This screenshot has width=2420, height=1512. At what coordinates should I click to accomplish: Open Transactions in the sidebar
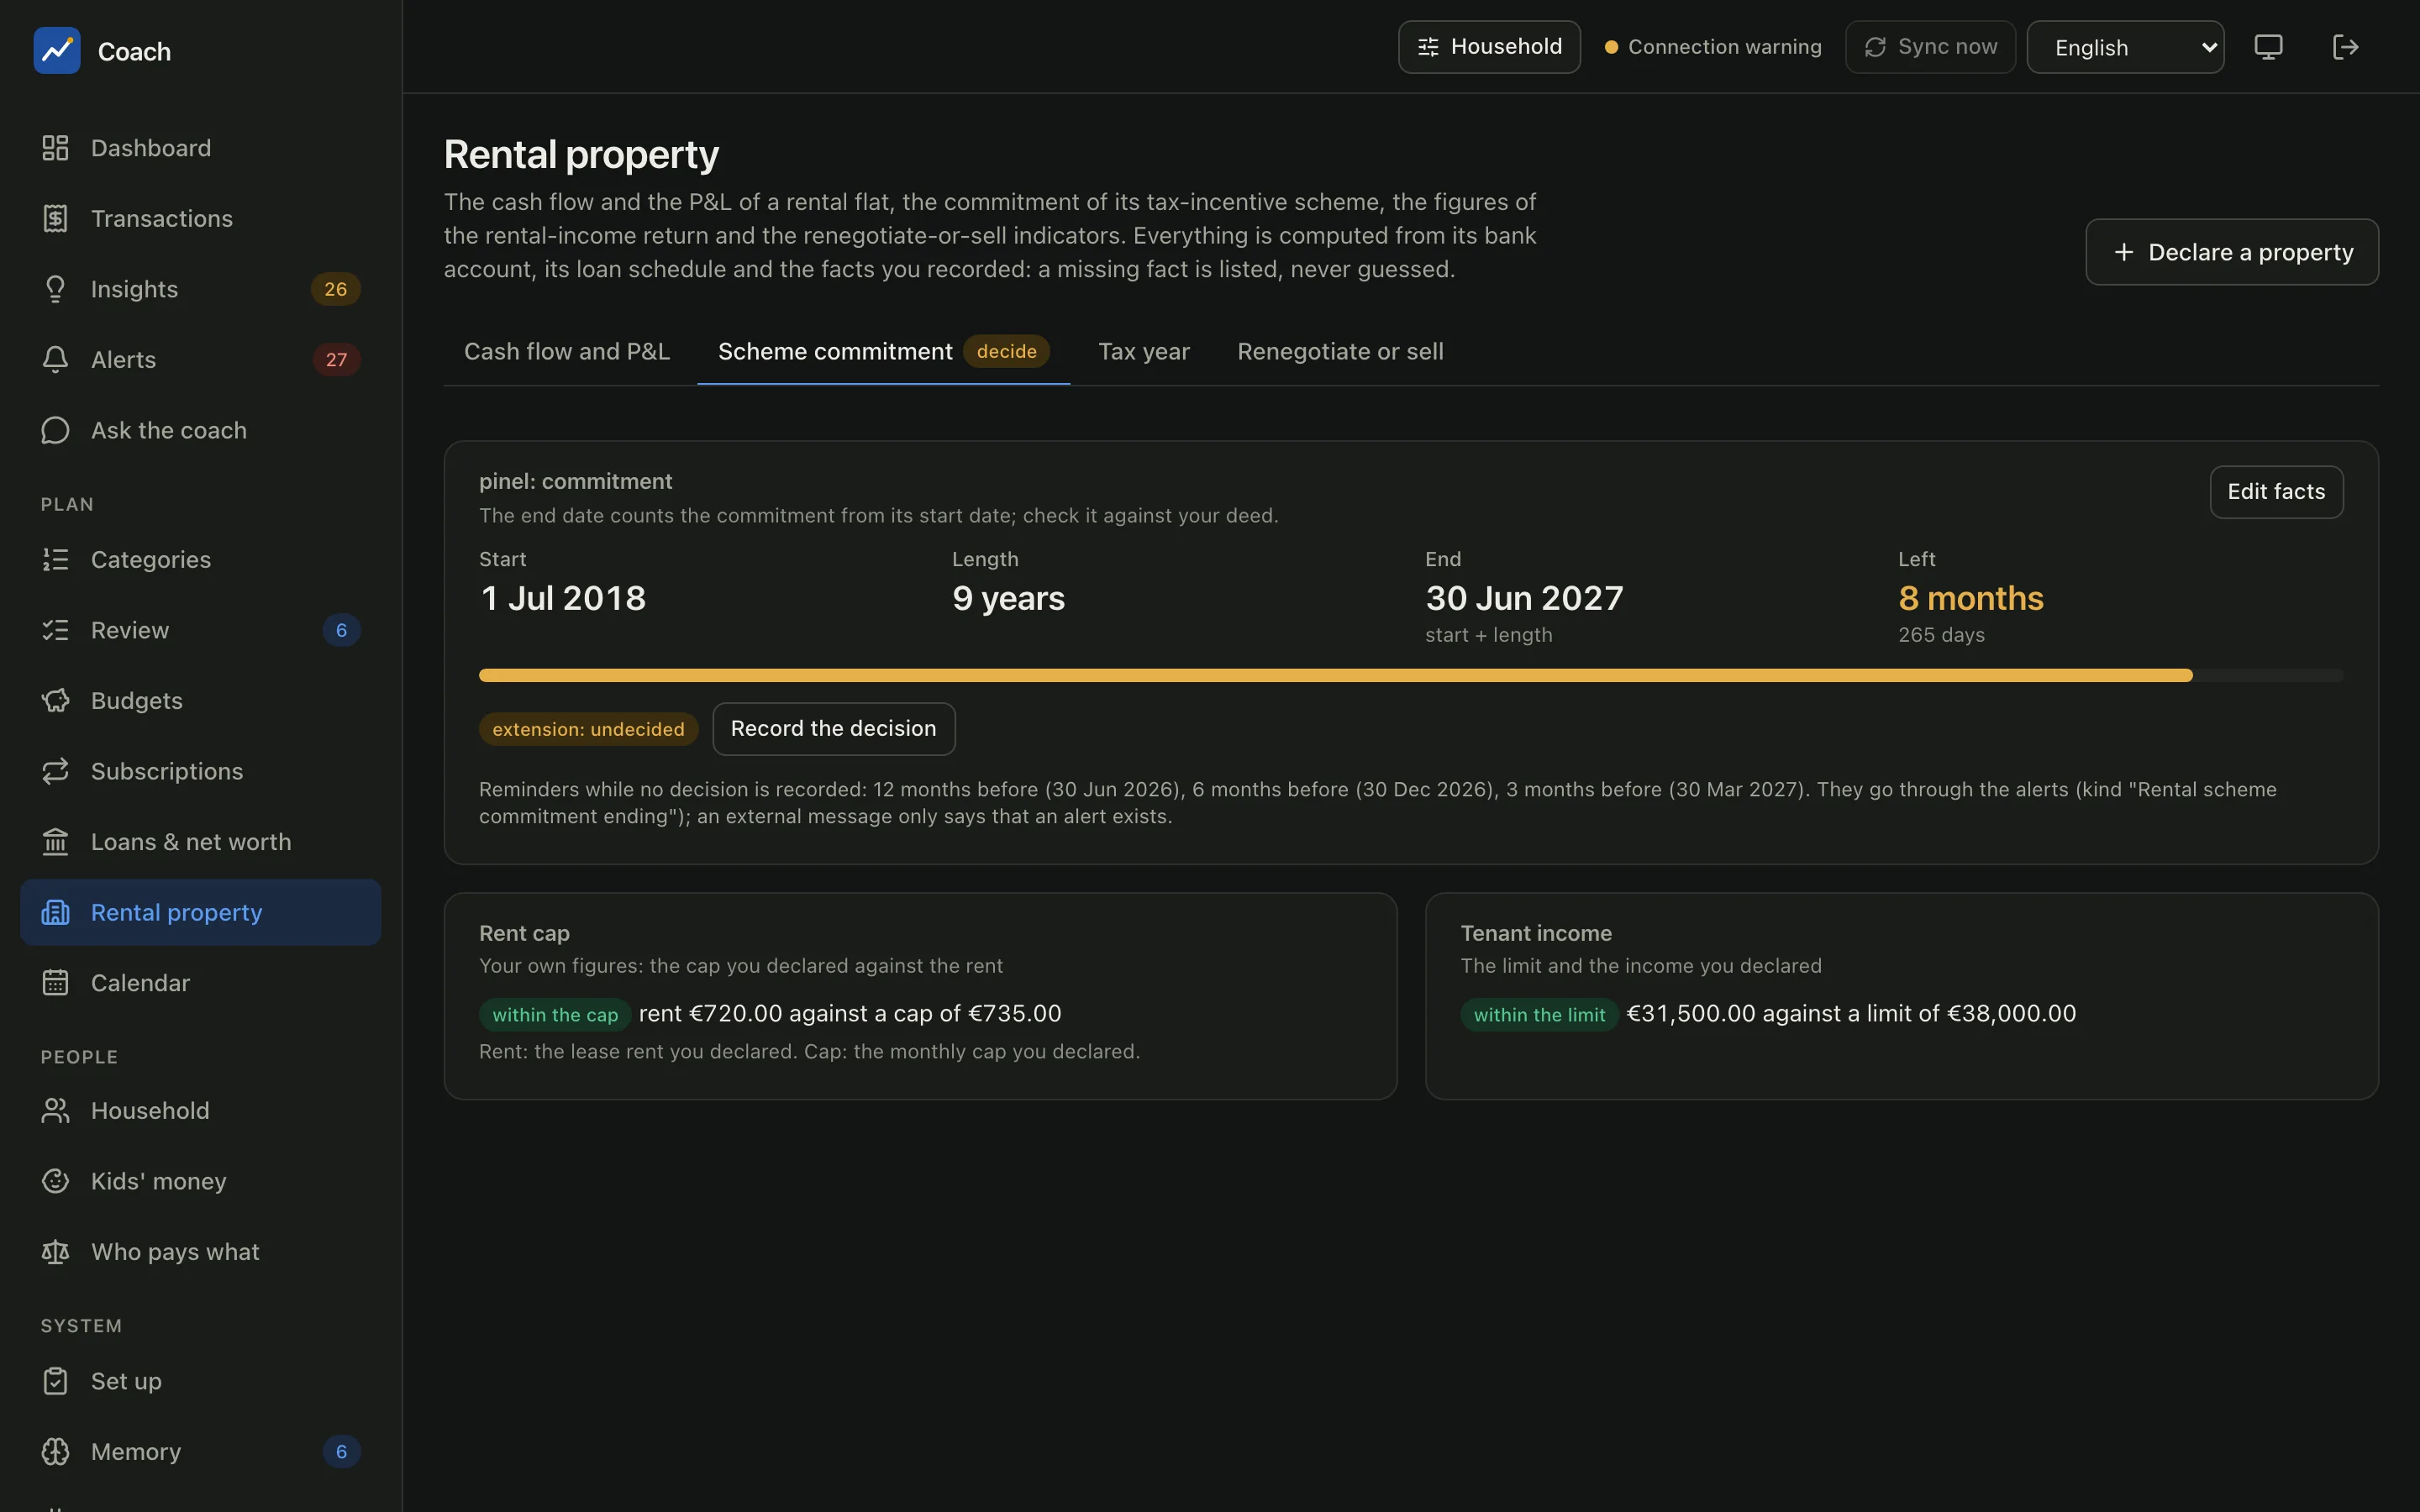[200, 218]
